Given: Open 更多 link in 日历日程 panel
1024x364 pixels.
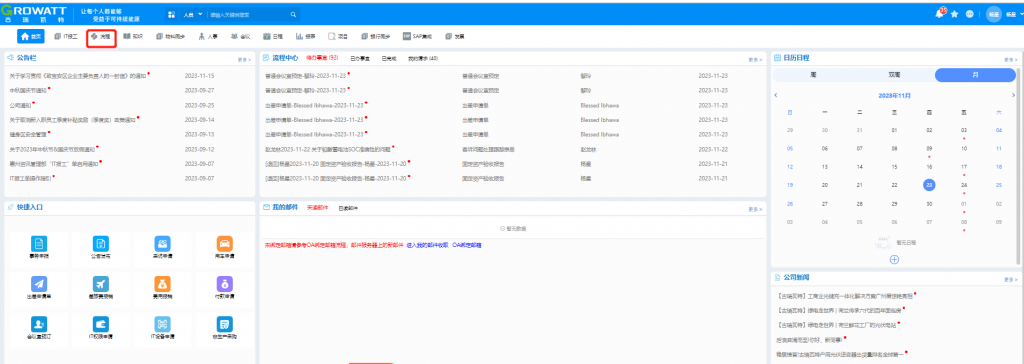Looking at the screenshot, I should 1010,59.
